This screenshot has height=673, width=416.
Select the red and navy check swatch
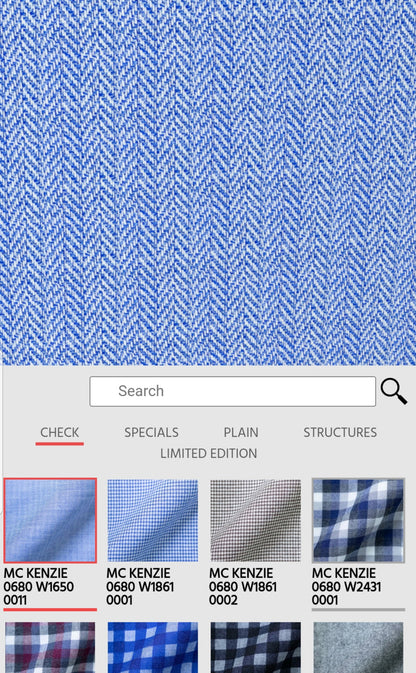pyautogui.click(x=50, y=647)
